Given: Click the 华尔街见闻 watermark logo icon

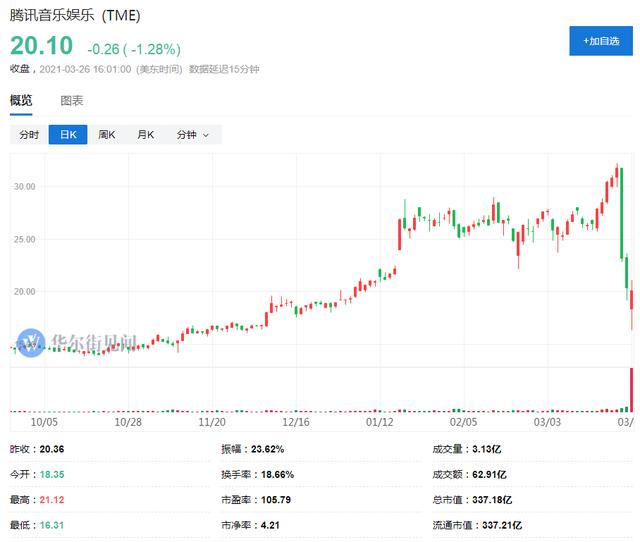Looking at the screenshot, I should [x=33, y=342].
